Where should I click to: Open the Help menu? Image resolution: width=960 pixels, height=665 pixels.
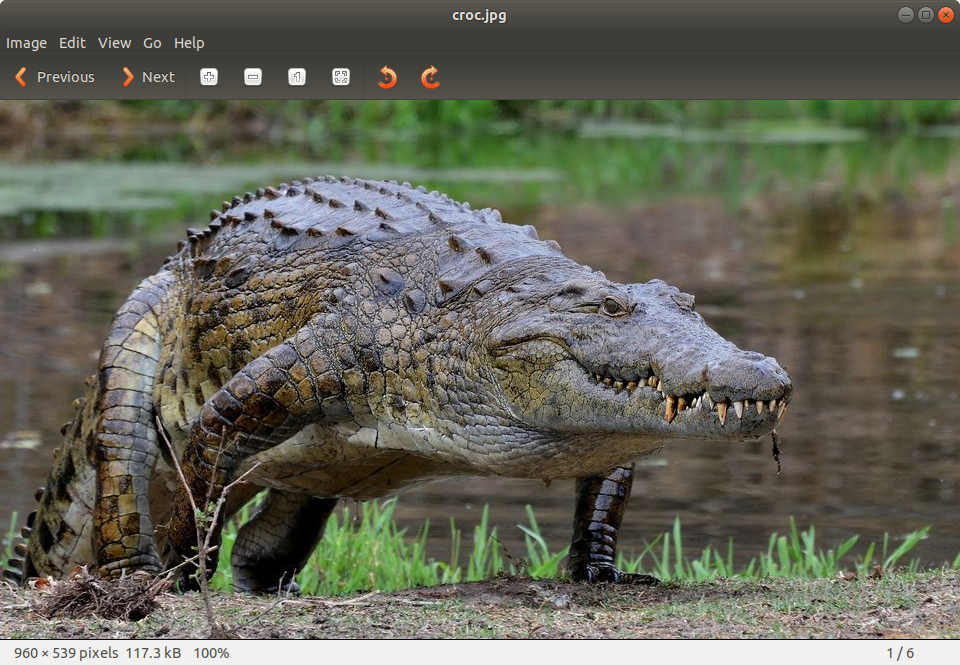189,43
